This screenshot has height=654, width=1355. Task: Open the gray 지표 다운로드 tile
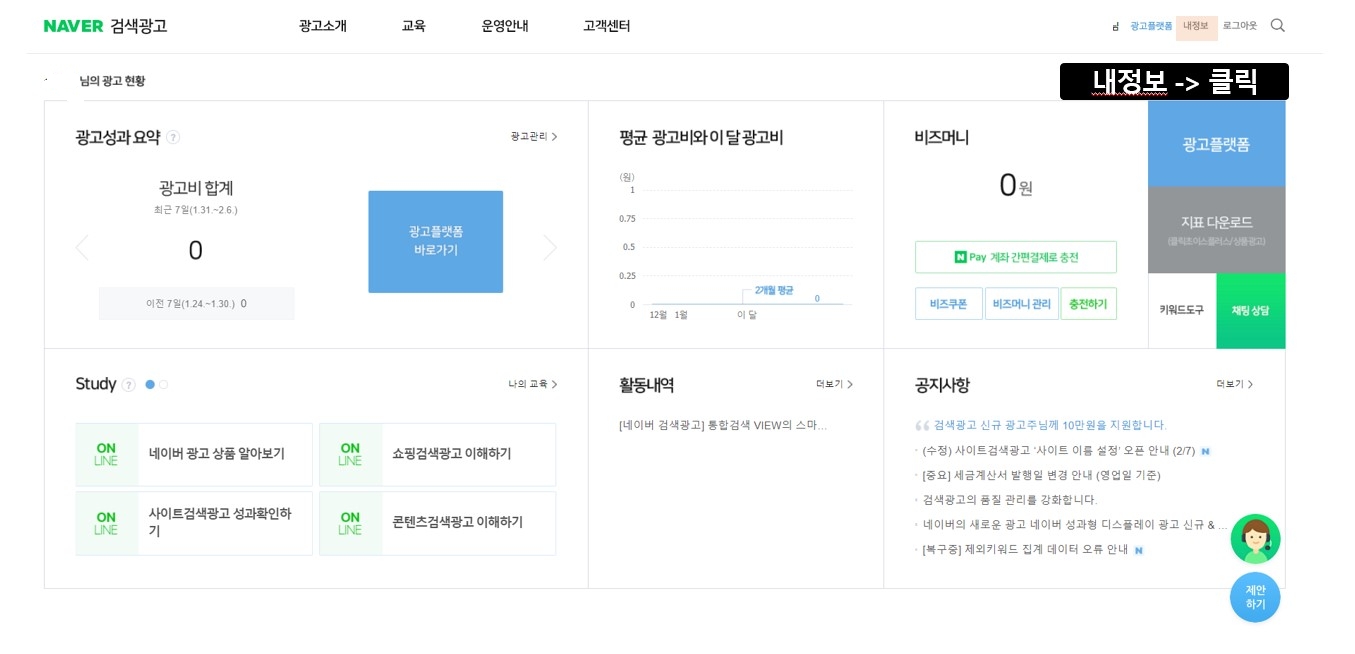[x=1217, y=230]
